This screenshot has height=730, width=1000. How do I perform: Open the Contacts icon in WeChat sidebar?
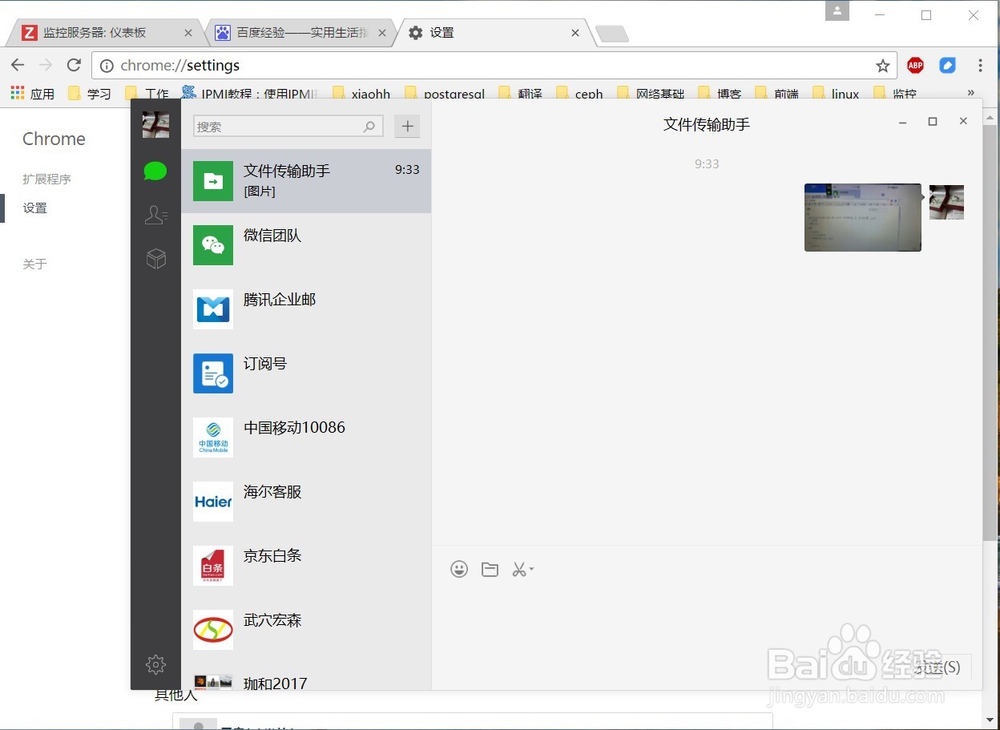155,214
